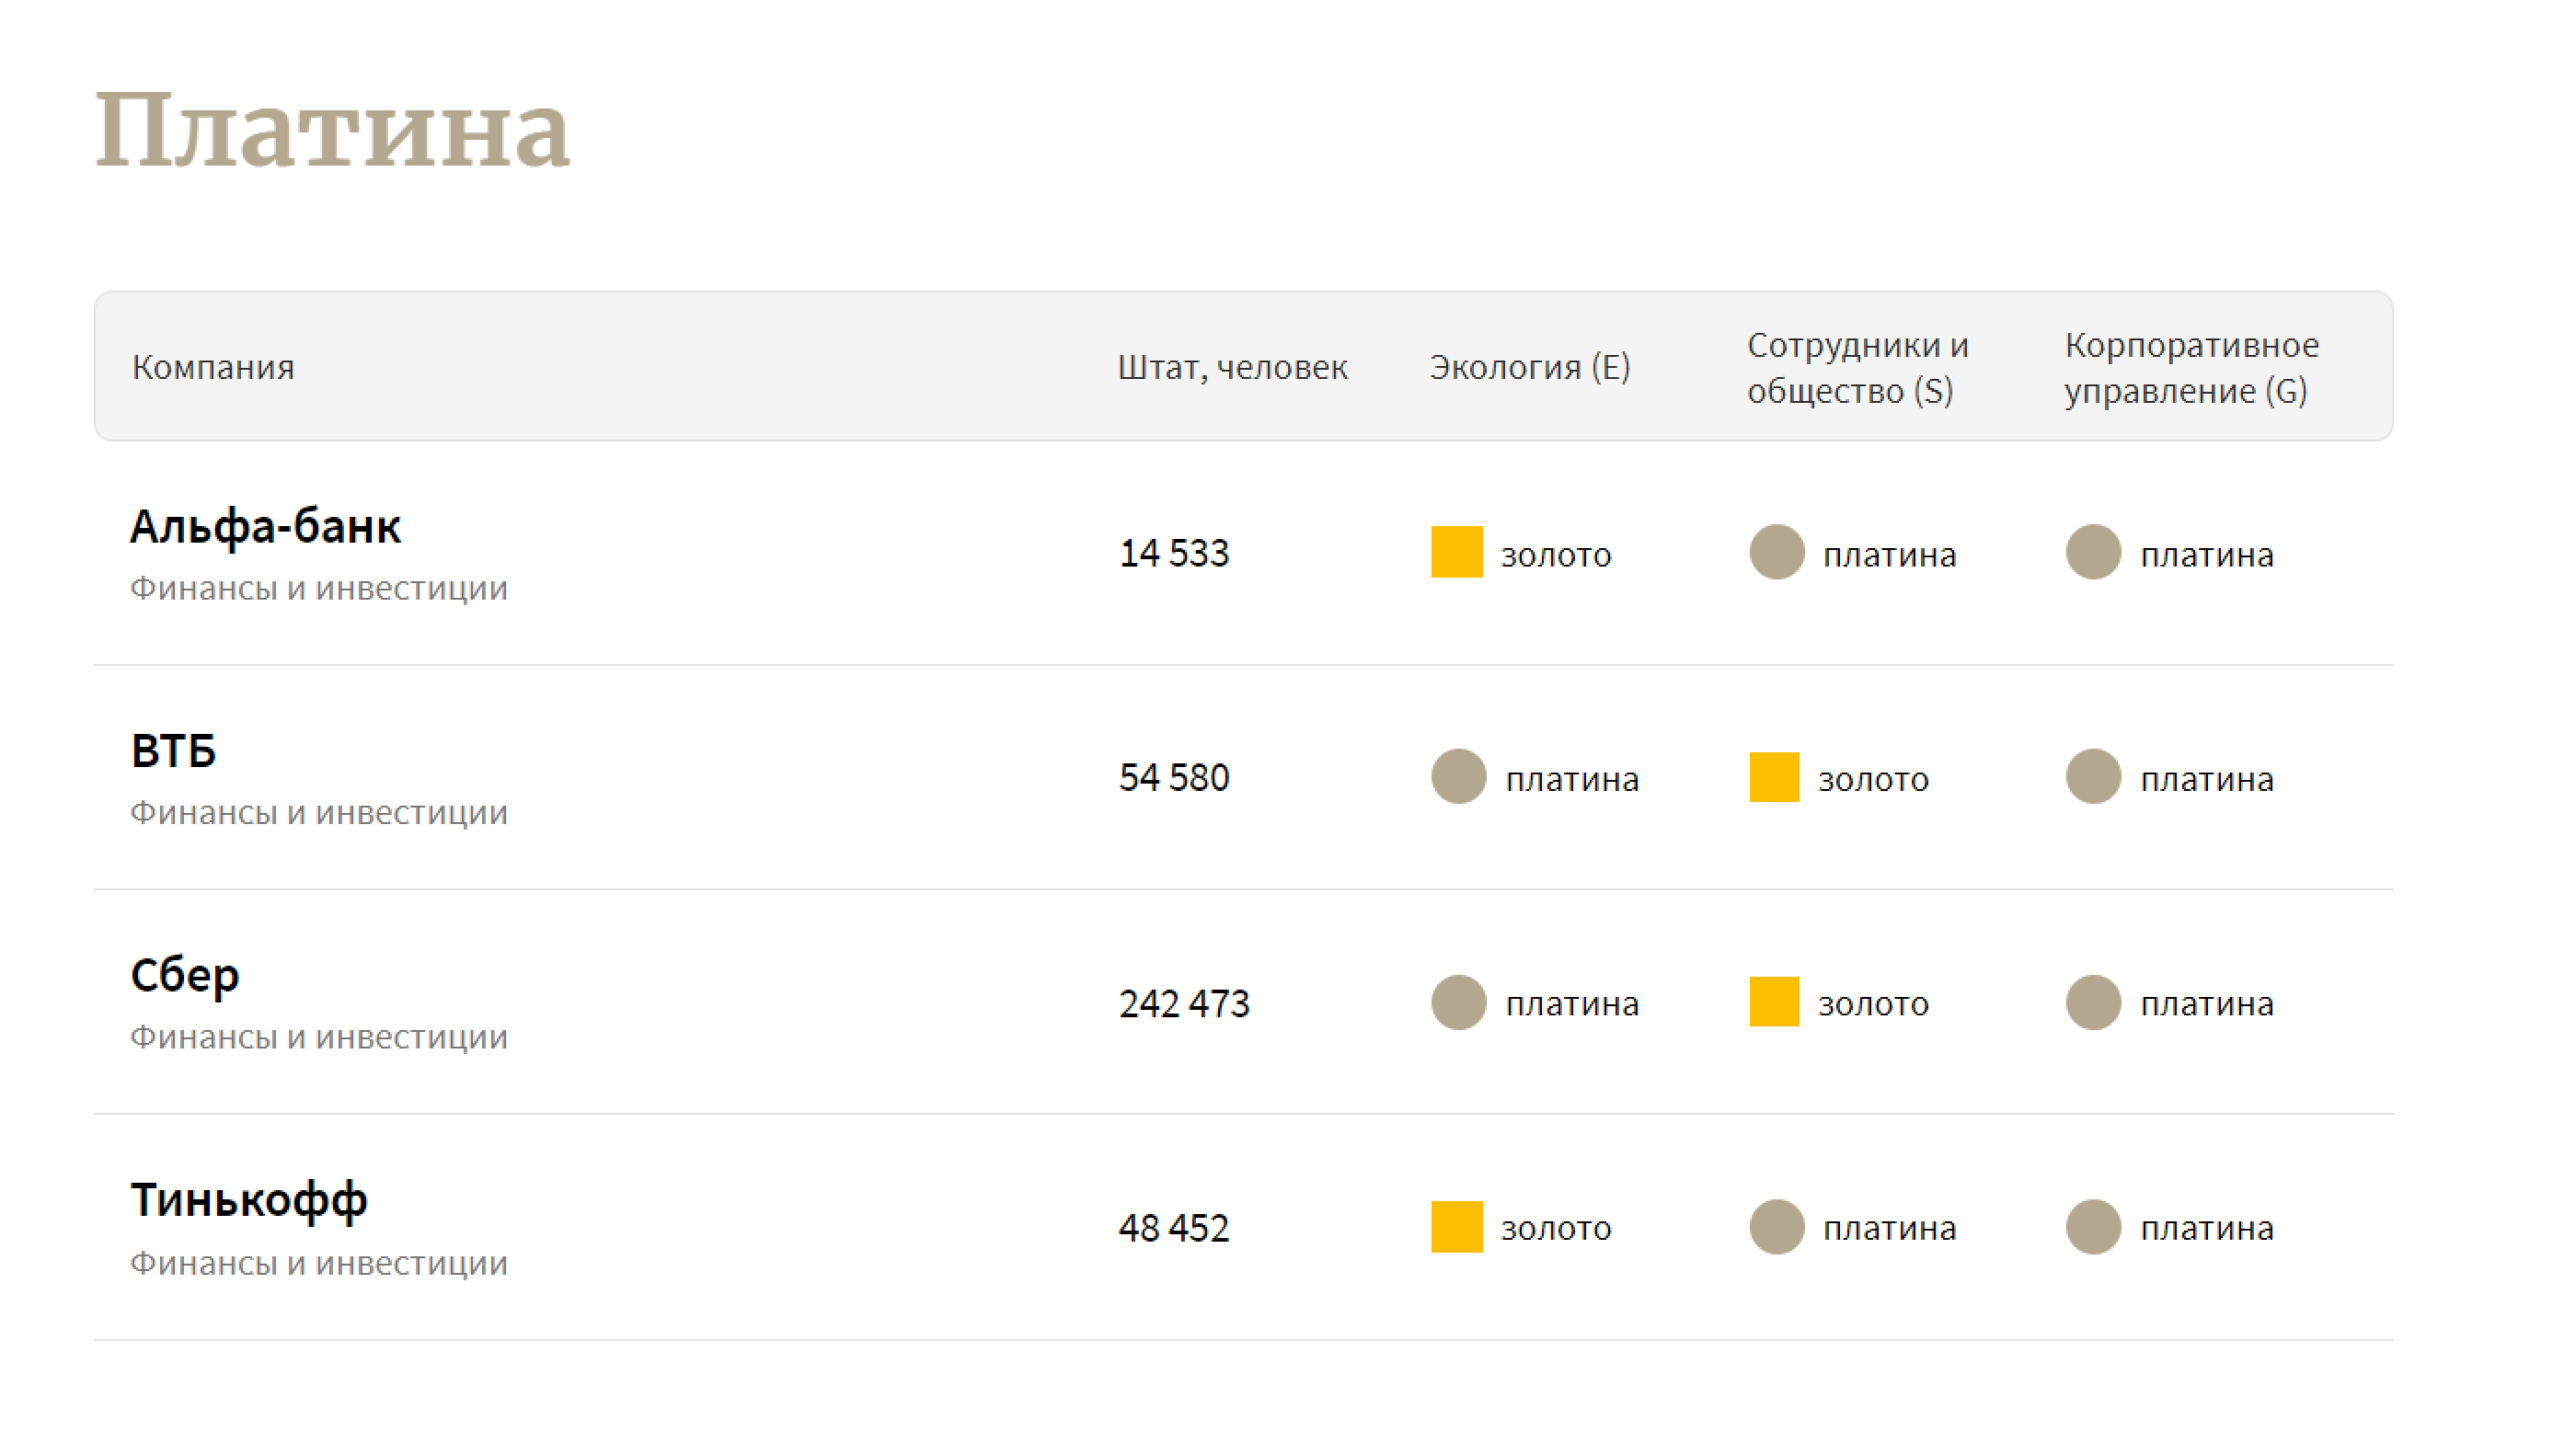Click Альфа-банк gold square in Экология column
This screenshot has width=2576, height=1455.
point(1456,552)
